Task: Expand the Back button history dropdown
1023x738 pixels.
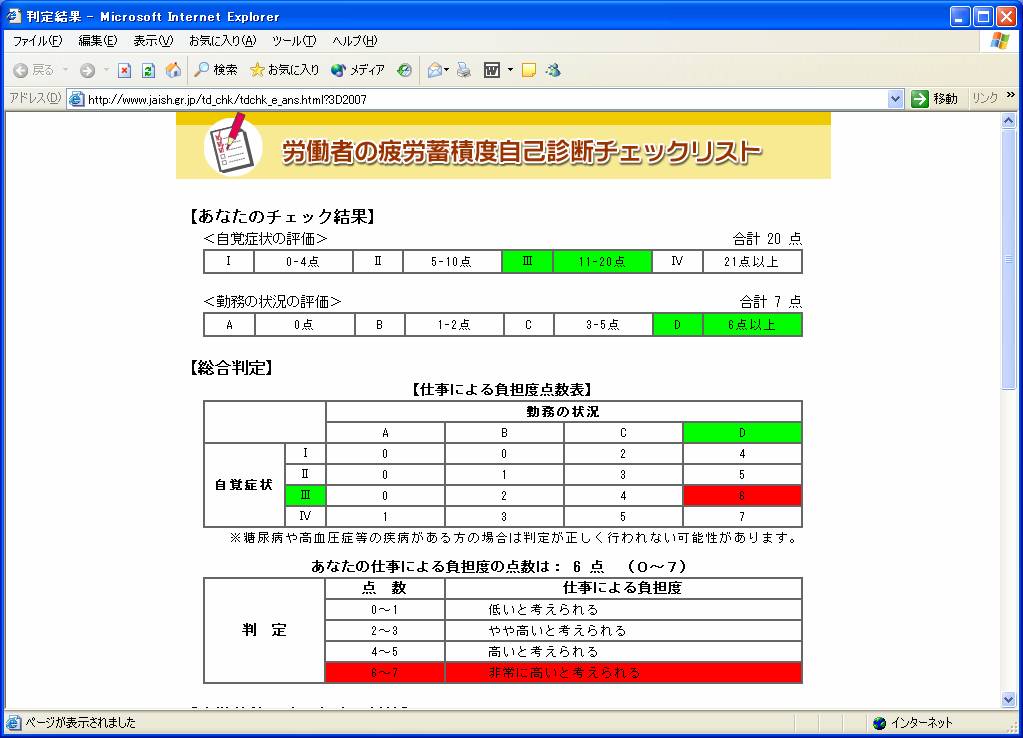Action: pyautogui.click(x=66, y=70)
